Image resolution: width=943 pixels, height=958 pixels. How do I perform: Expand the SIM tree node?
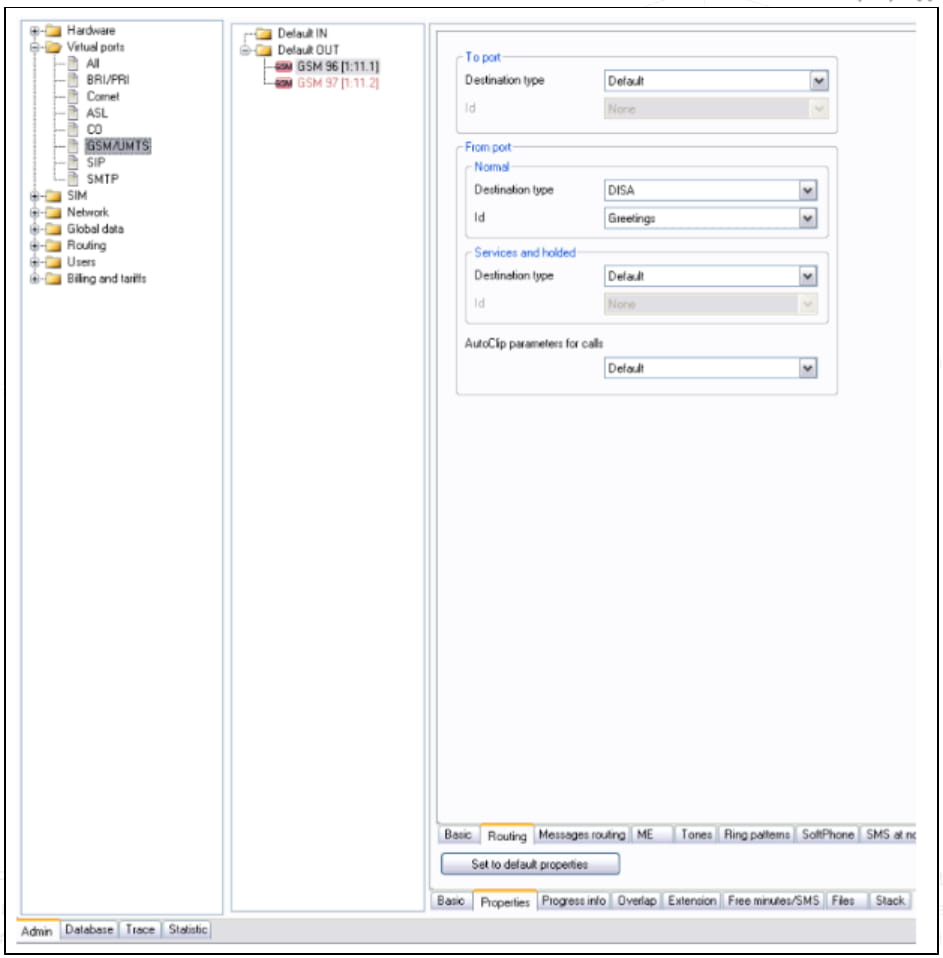[35, 196]
